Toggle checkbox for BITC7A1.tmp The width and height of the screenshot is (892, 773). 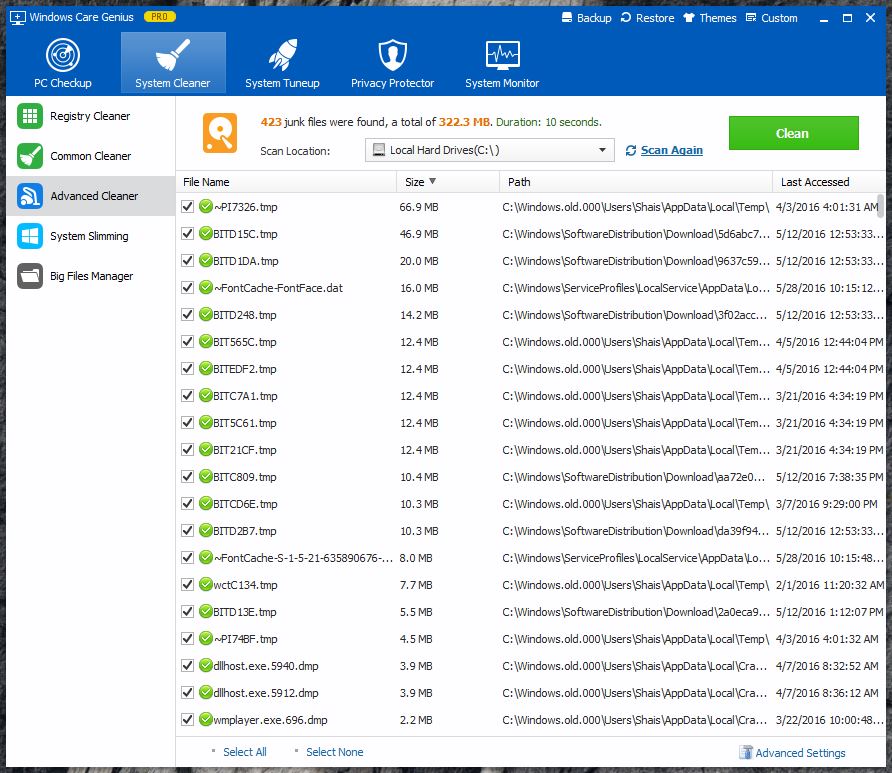(x=187, y=395)
